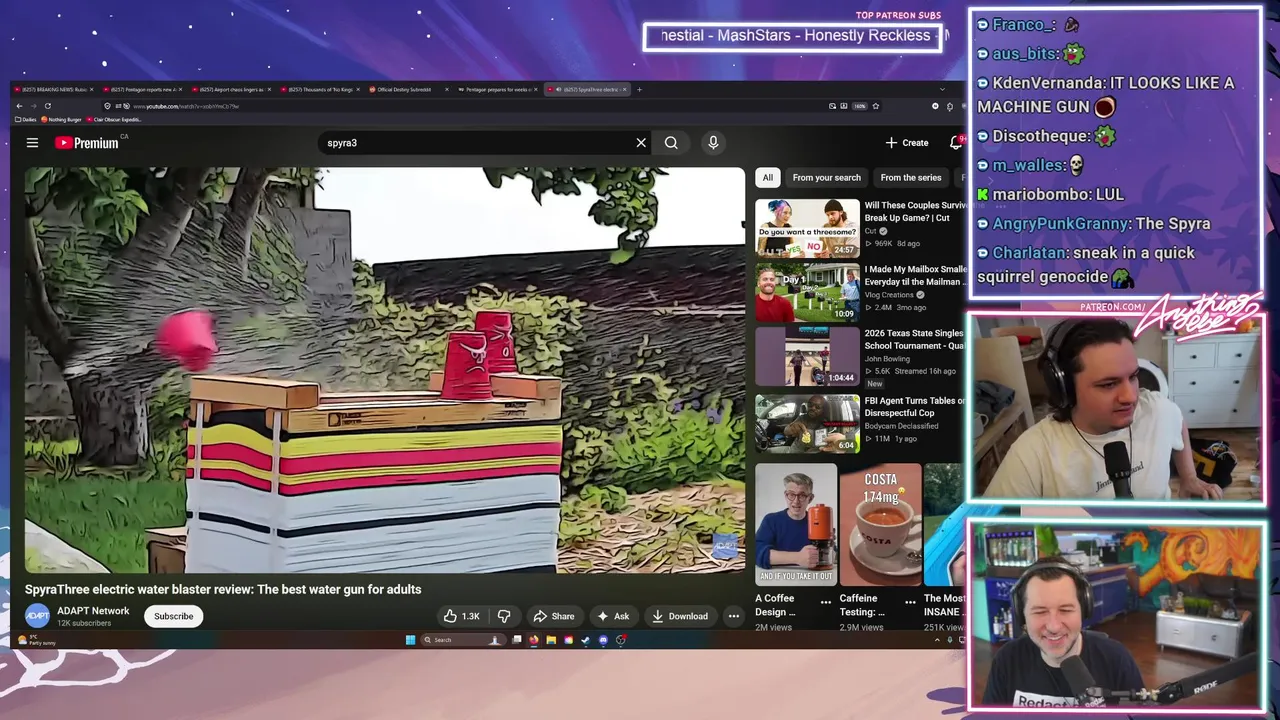List all tabs dropdown arrow
The width and height of the screenshot is (1280, 720).
pos(942,90)
